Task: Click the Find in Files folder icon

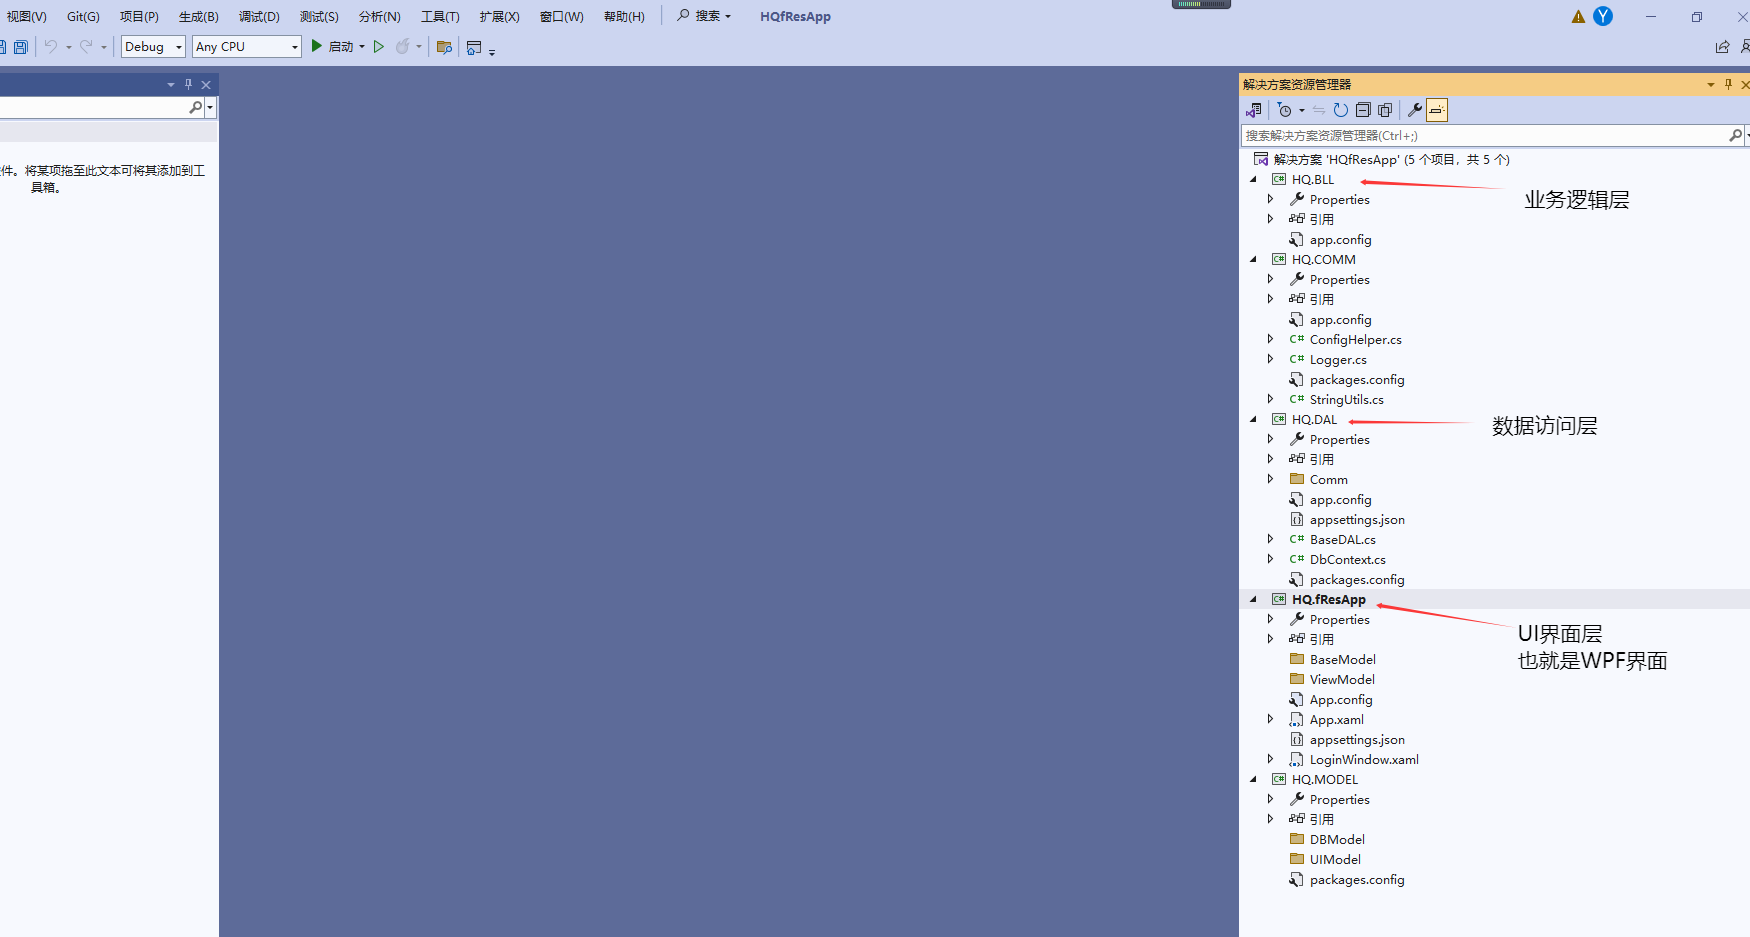Action: point(445,47)
